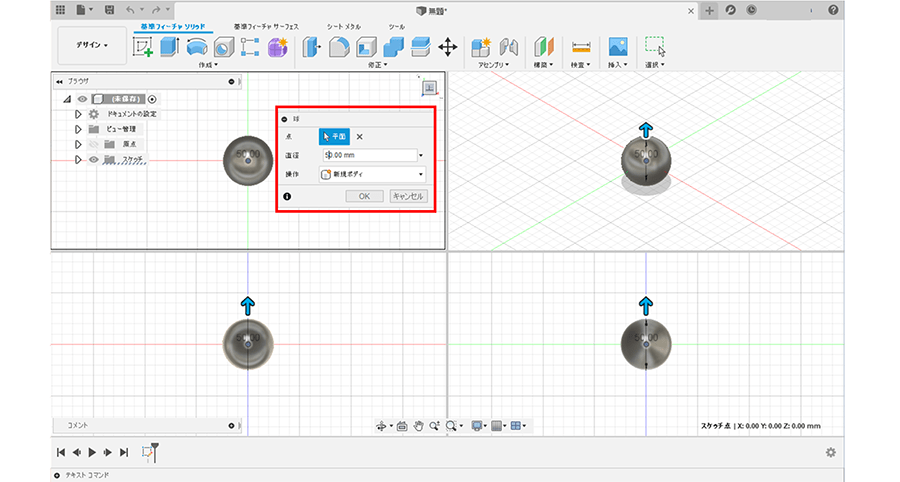Select the Pan hand tool
Viewport: 900px width, 482px height.
click(418, 425)
